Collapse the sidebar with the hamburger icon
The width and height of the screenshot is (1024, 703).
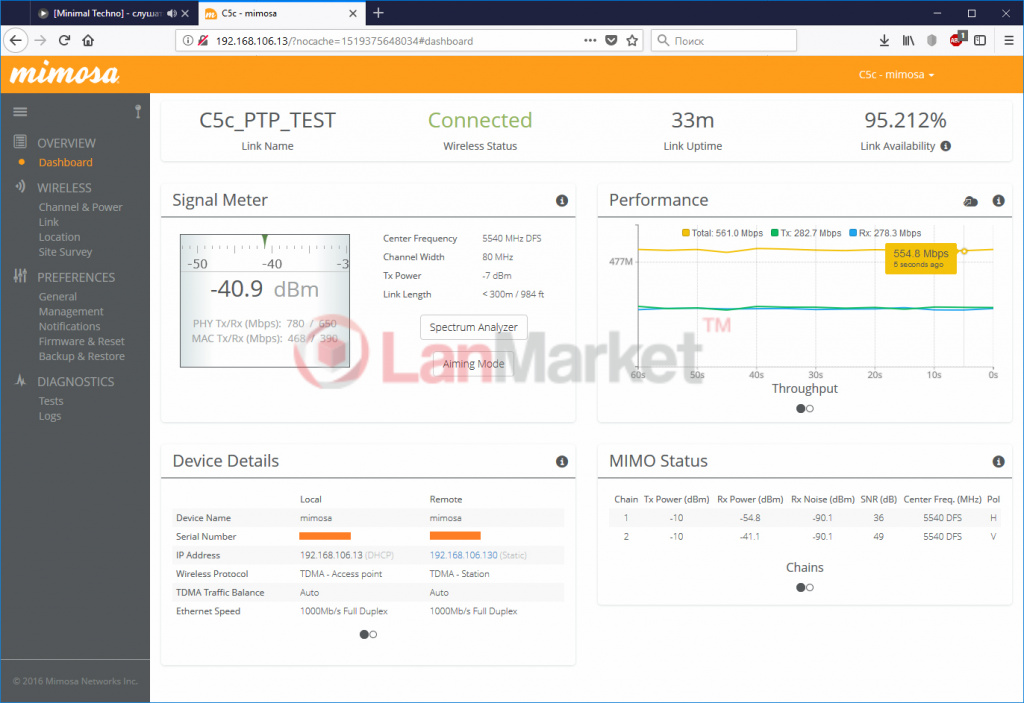click(20, 111)
